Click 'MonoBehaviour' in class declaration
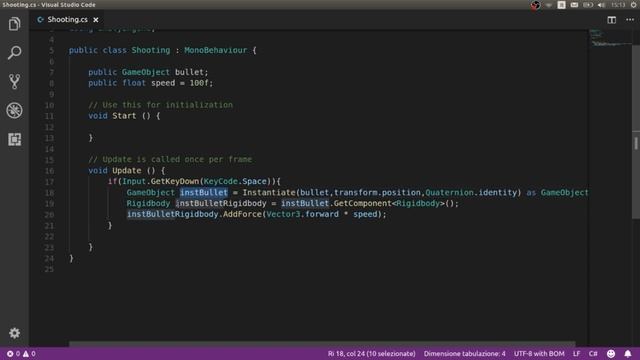The width and height of the screenshot is (640, 360). click(x=216, y=50)
